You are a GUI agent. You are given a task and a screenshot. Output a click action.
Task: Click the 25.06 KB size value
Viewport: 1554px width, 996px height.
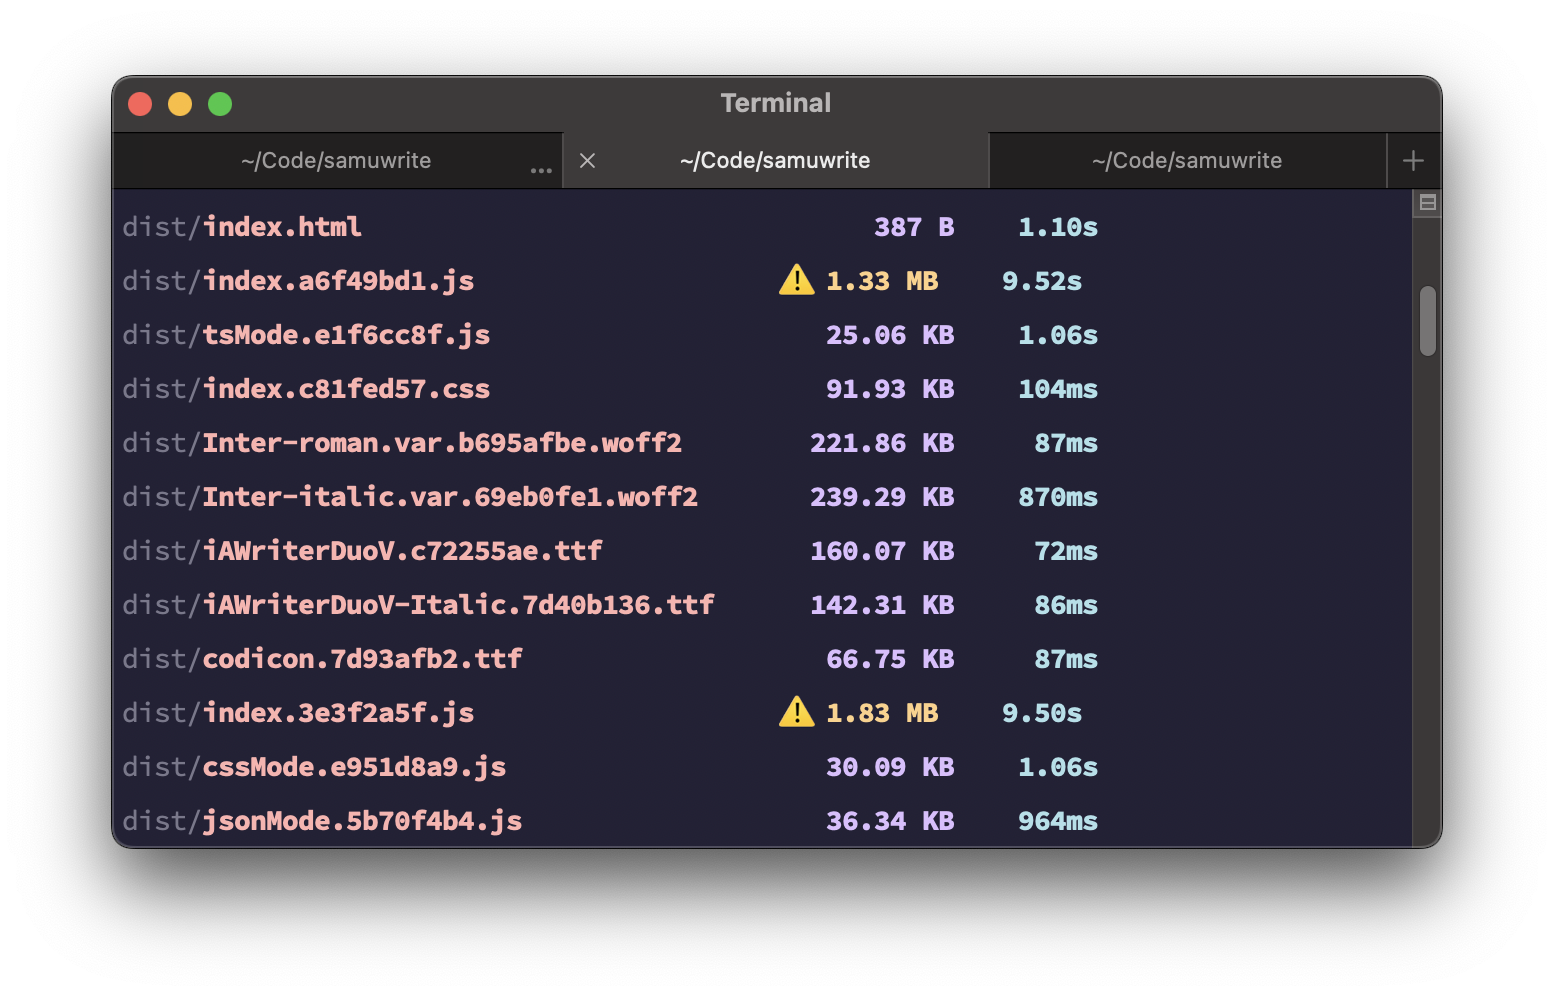(890, 335)
